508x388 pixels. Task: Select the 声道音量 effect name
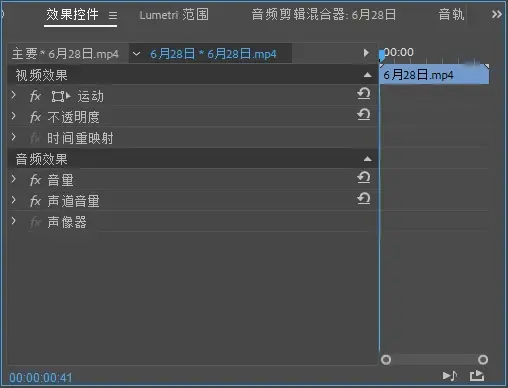coord(73,201)
